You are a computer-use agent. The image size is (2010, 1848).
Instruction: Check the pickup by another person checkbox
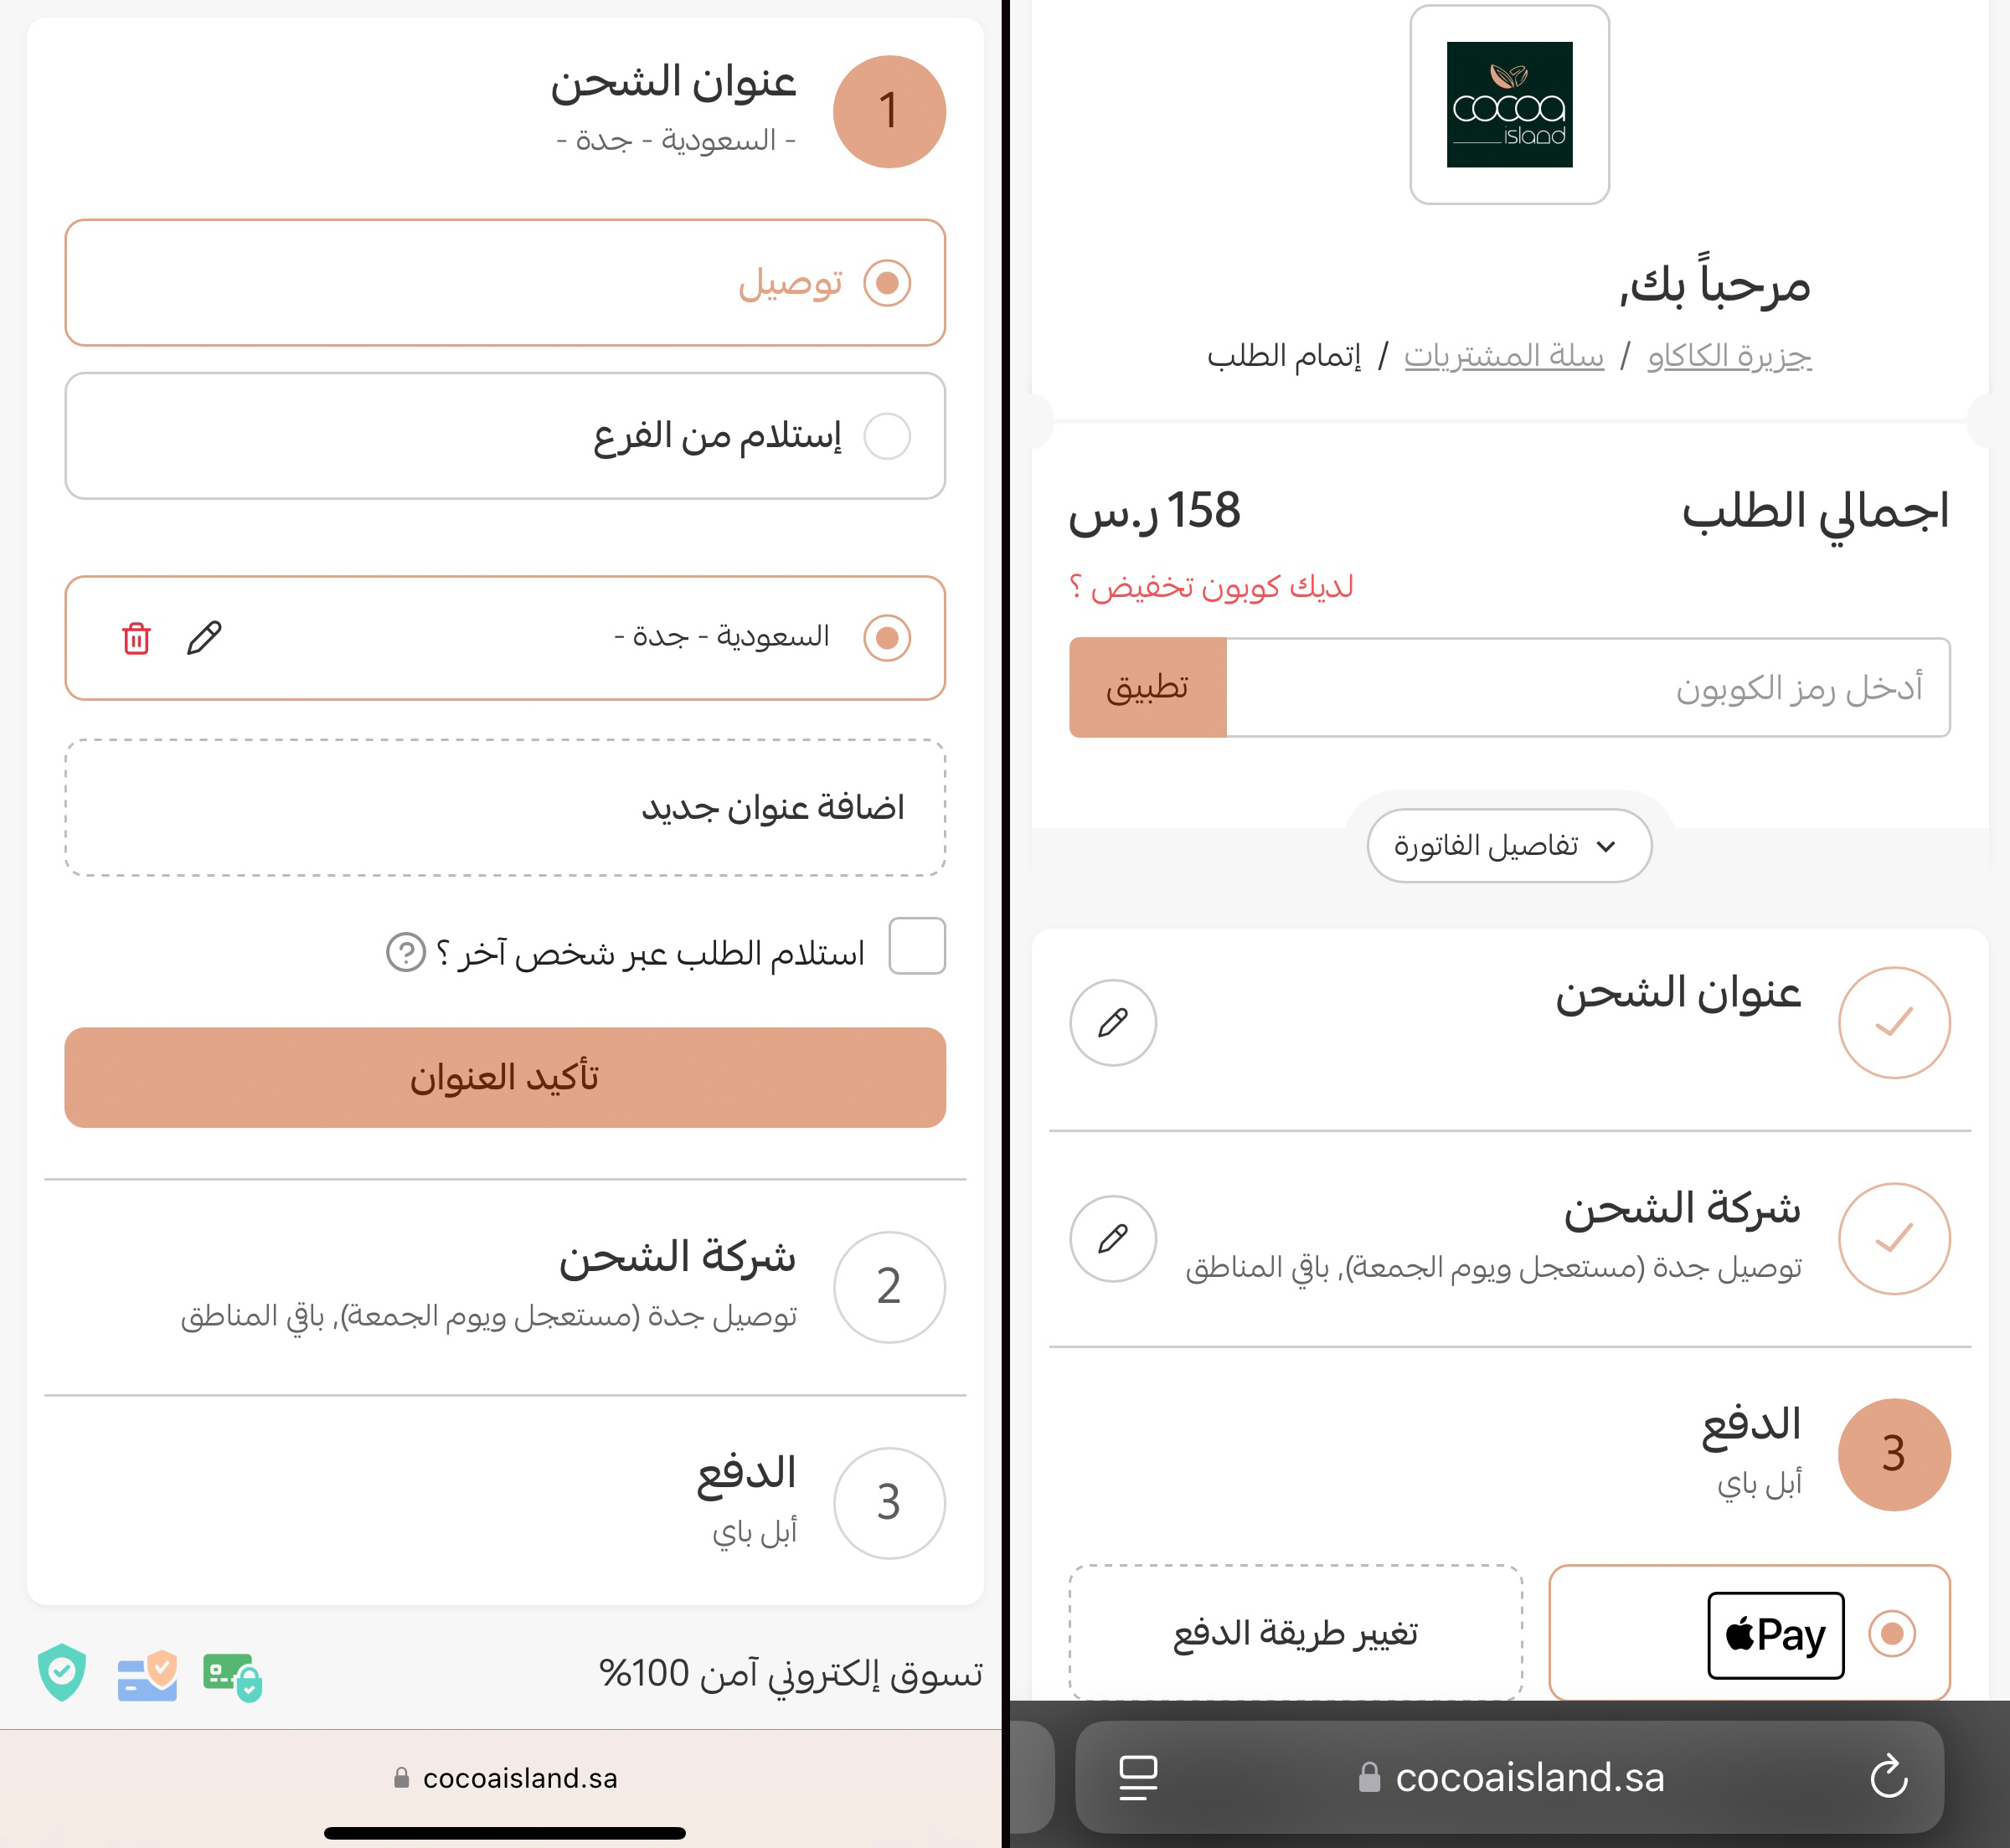[x=916, y=946]
